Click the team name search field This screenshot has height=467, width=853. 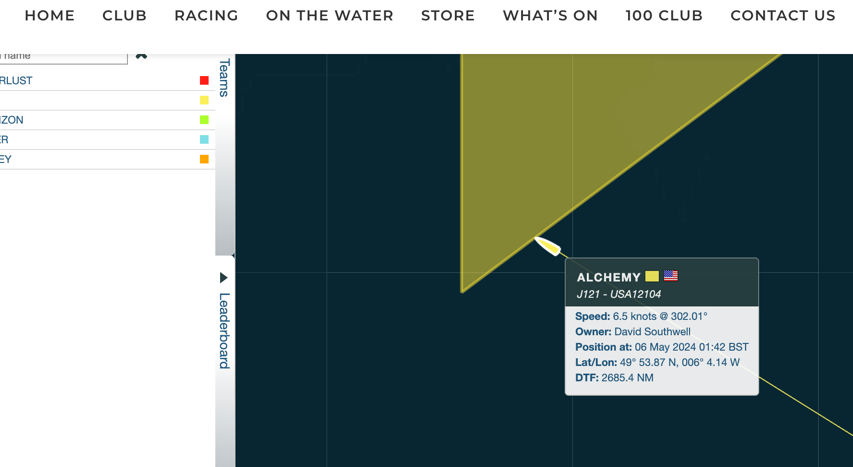(62, 56)
